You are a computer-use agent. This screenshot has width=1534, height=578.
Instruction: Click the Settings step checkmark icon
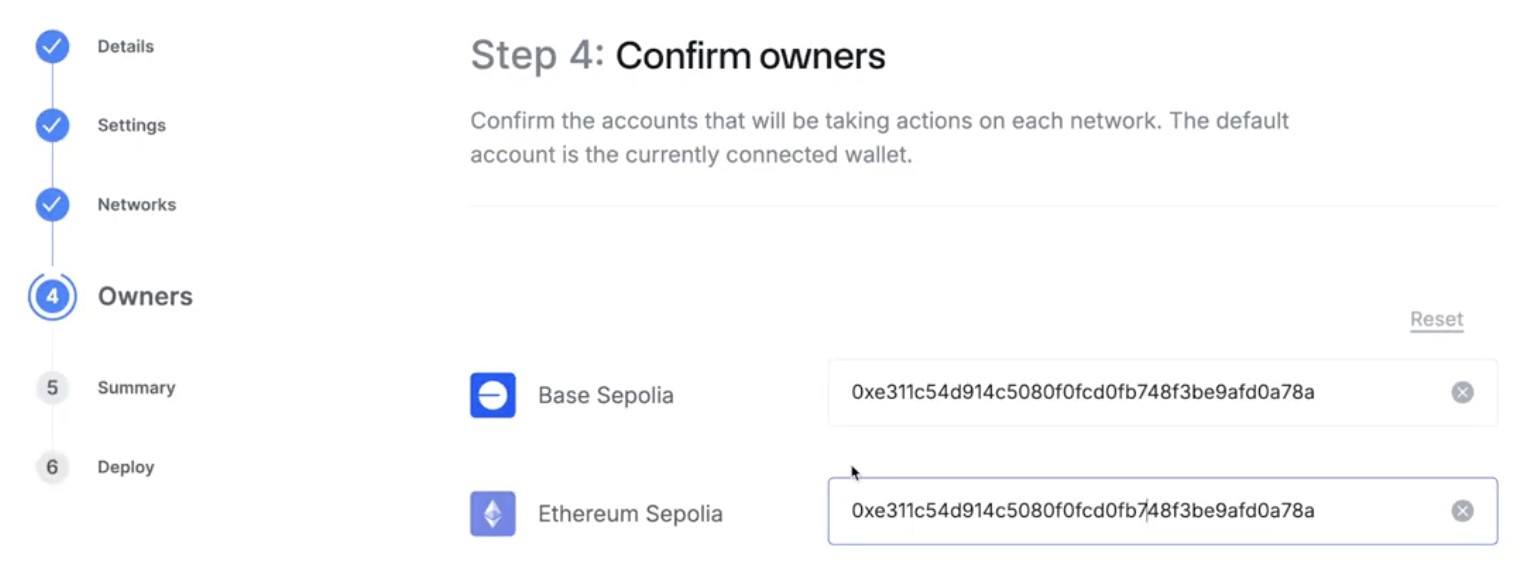(x=52, y=125)
